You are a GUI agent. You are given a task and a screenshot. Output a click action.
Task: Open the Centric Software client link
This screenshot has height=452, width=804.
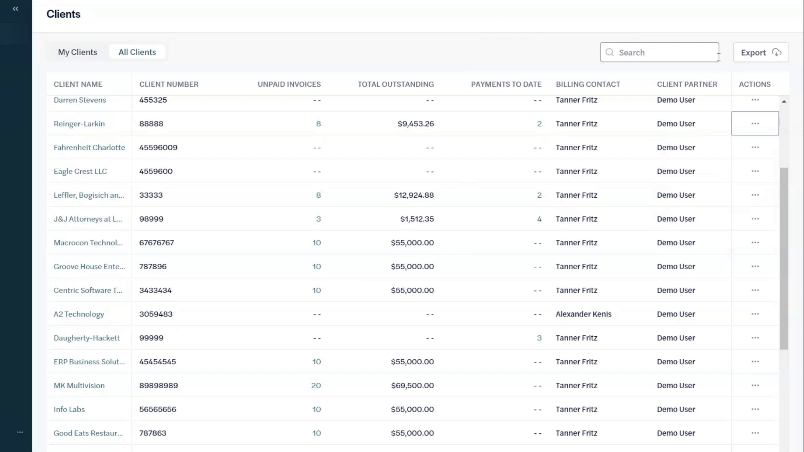click(88, 291)
